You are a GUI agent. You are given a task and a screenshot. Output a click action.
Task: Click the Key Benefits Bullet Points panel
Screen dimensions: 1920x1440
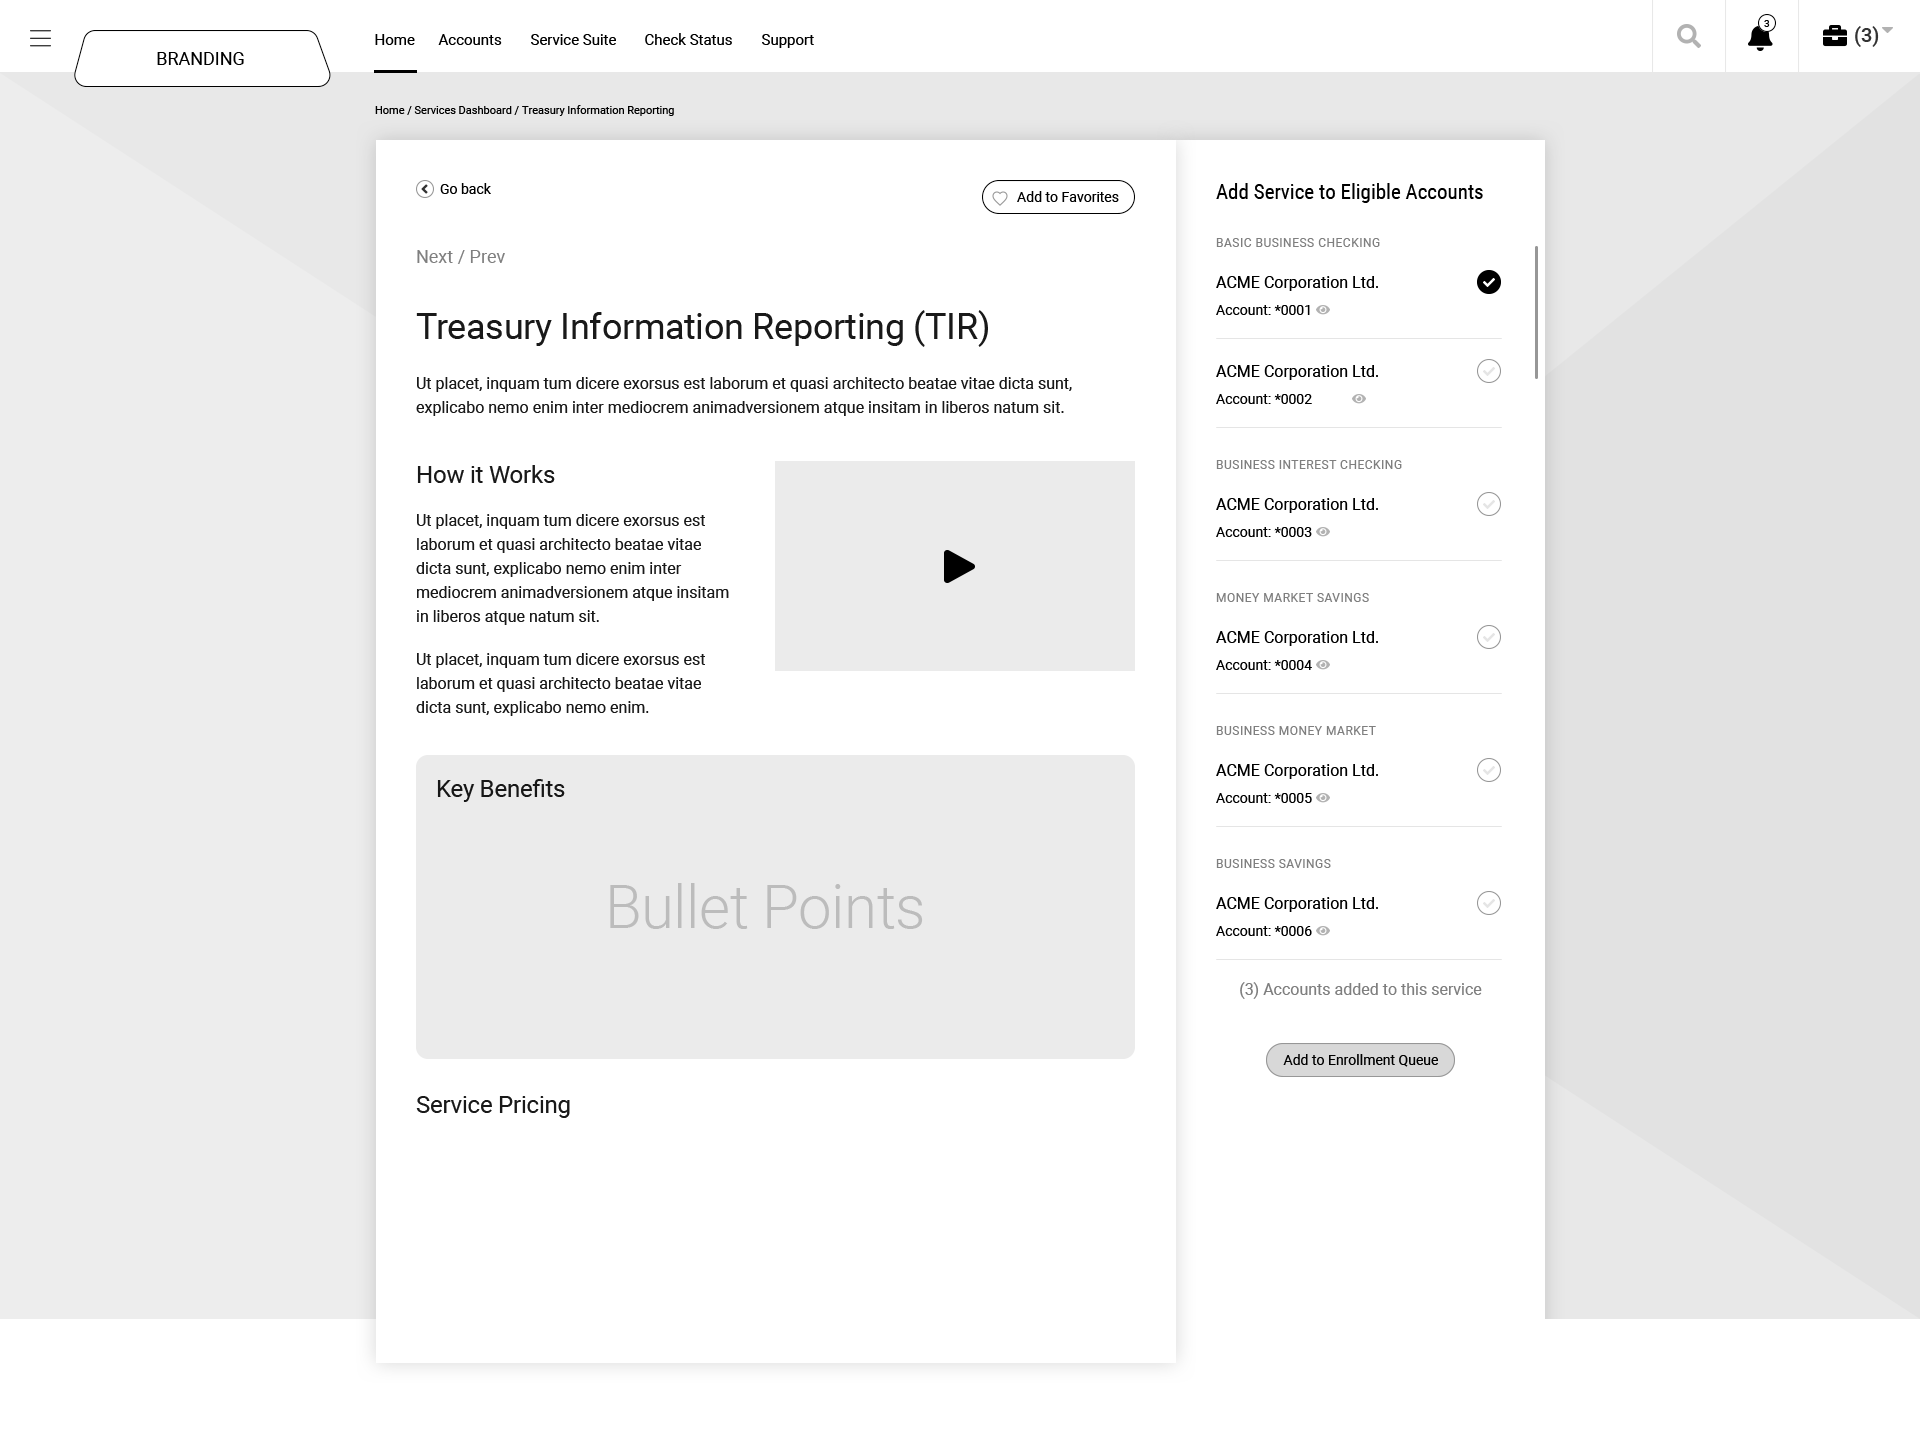point(775,907)
